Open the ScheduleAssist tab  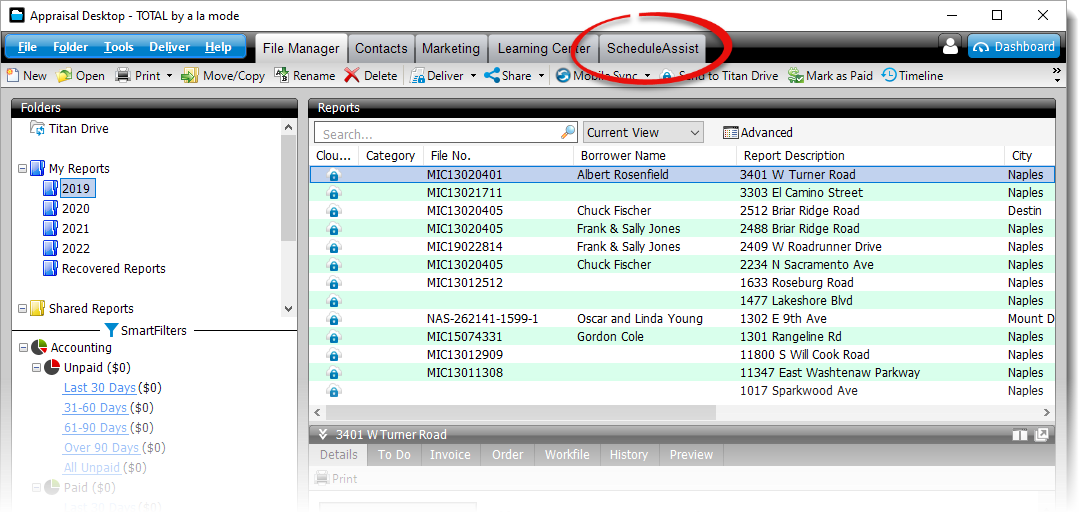652,48
